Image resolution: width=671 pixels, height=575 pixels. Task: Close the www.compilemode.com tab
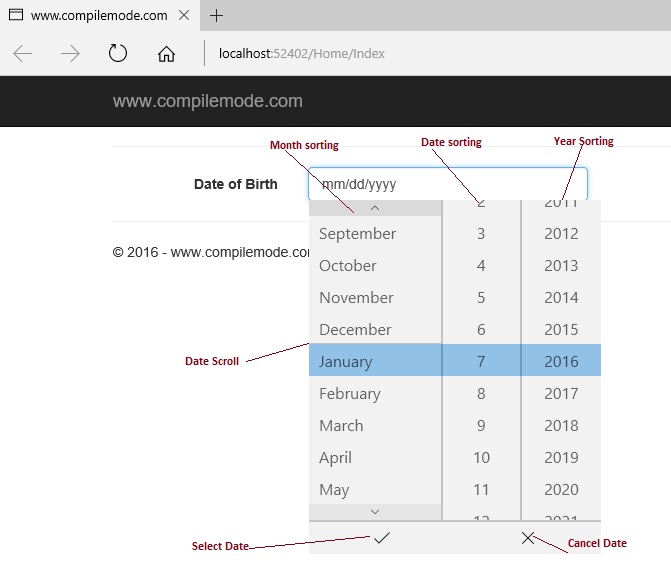click(x=185, y=15)
